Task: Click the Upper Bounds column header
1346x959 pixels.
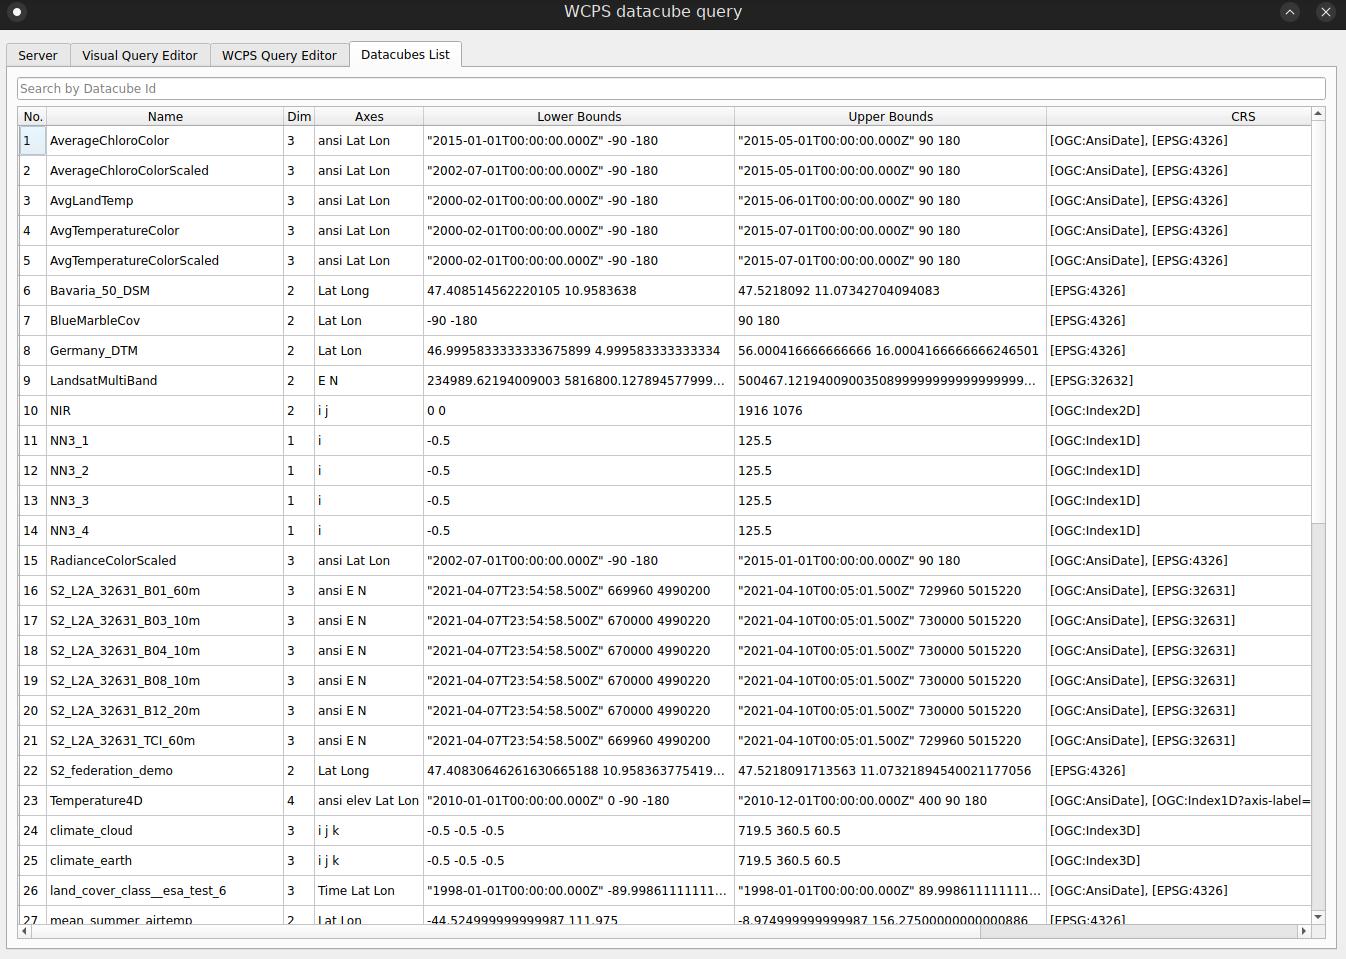Action: click(x=890, y=116)
